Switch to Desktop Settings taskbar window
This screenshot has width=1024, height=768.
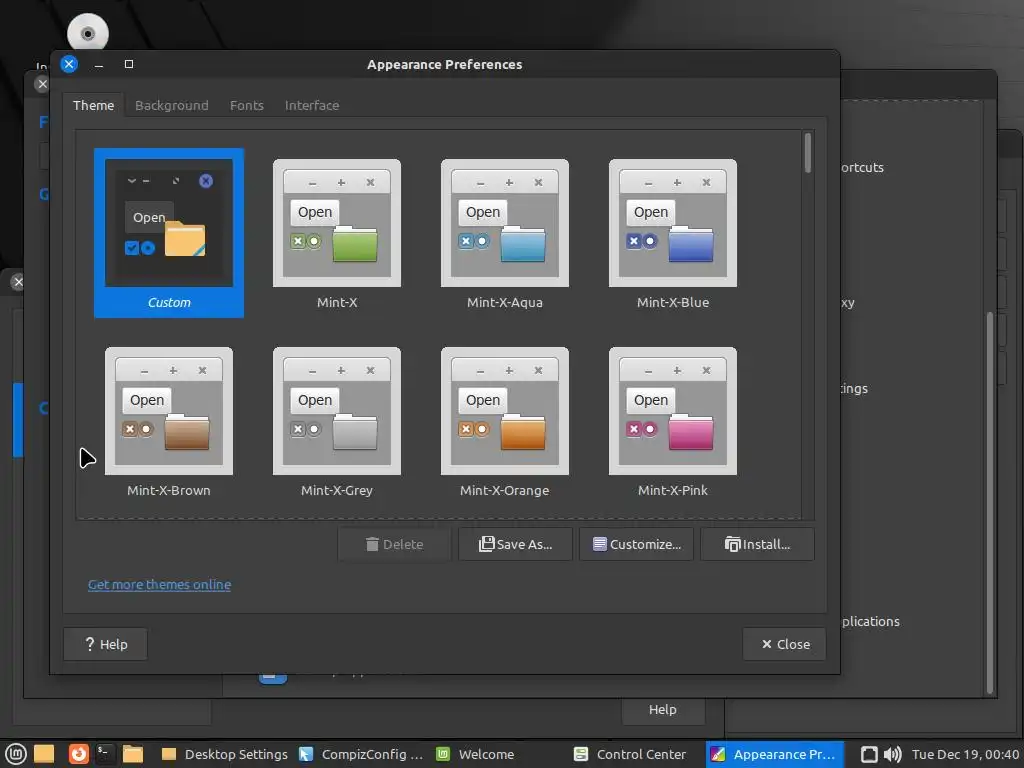point(224,754)
